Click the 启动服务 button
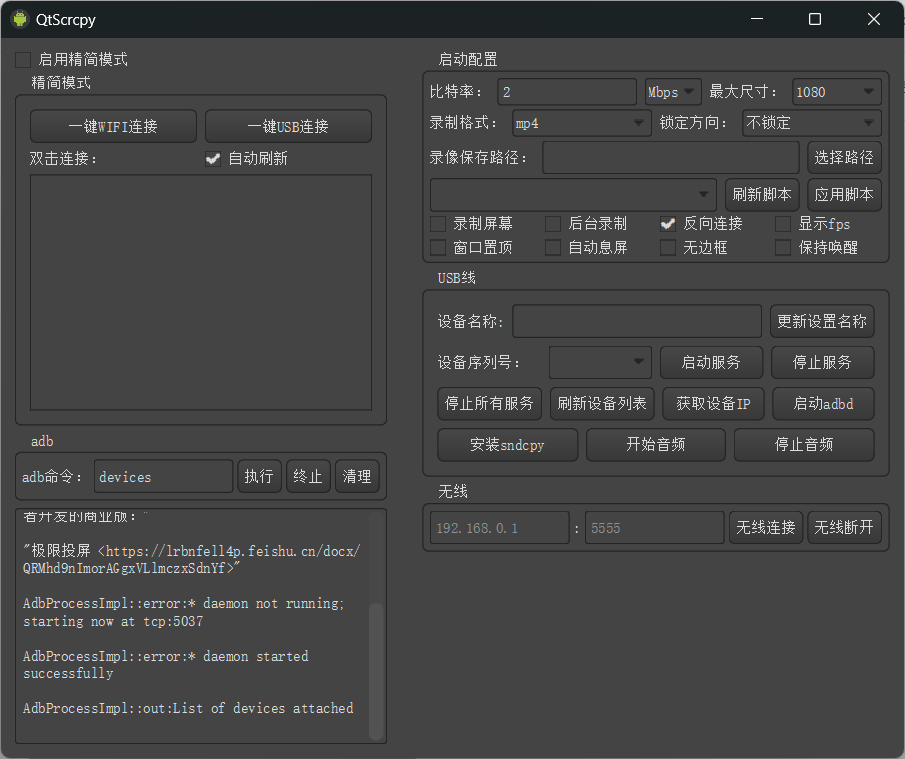The image size is (905, 759). click(x=711, y=362)
